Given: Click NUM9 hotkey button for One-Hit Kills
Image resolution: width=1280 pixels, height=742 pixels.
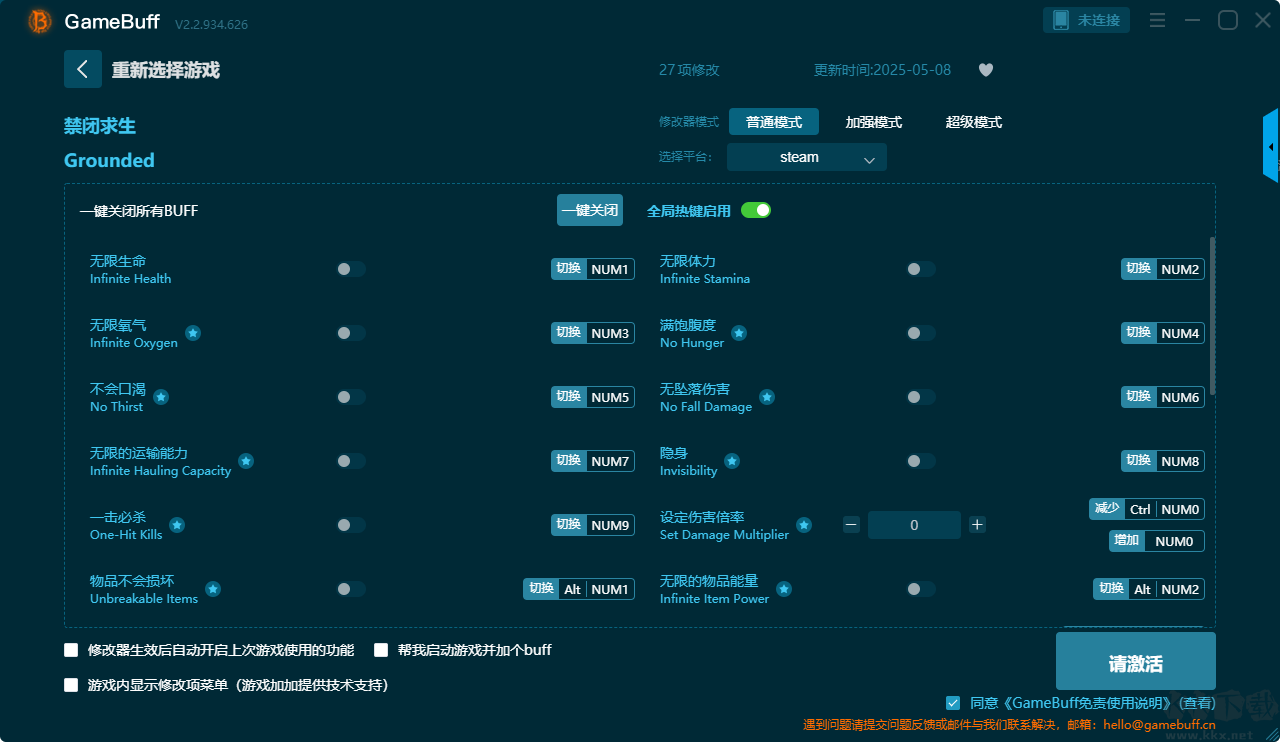Looking at the screenshot, I should (x=593, y=525).
